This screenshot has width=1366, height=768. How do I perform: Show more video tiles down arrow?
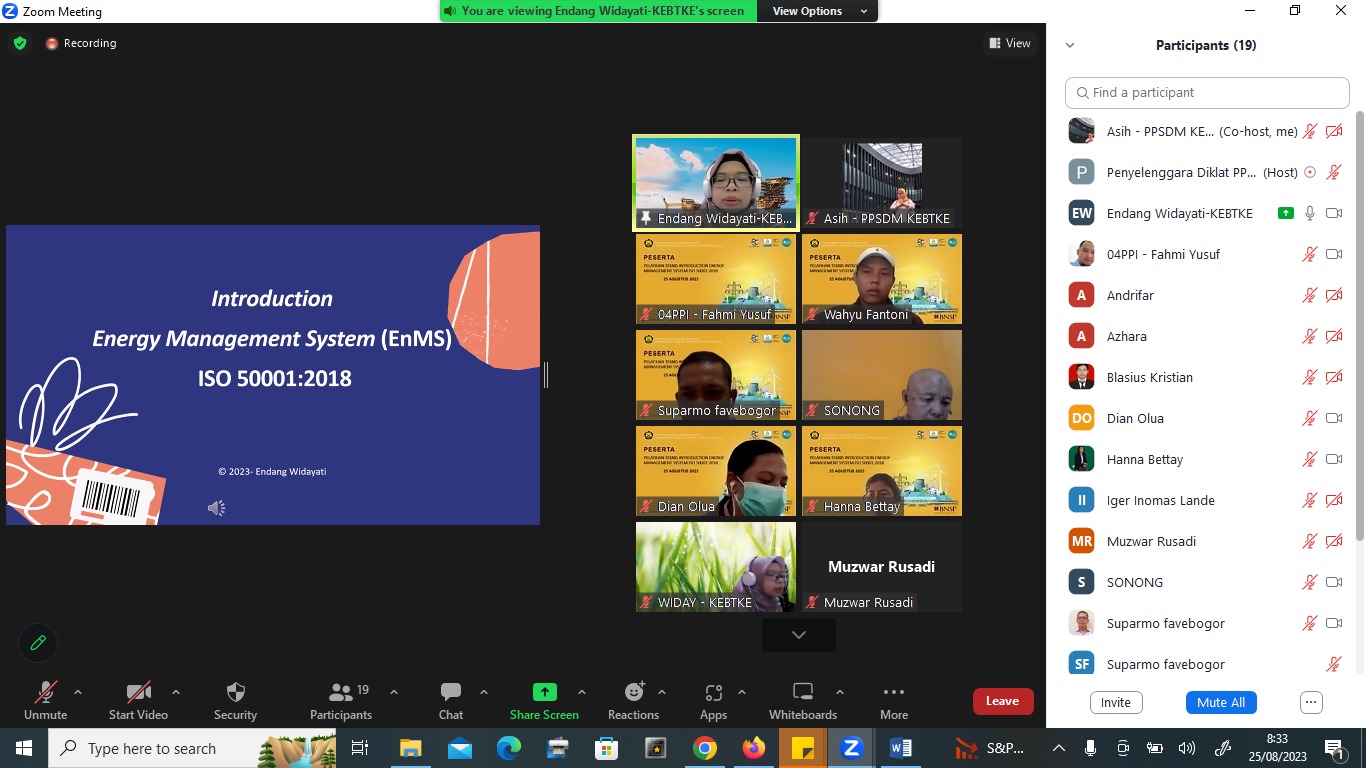pyautogui.click(x=798, y=635)
